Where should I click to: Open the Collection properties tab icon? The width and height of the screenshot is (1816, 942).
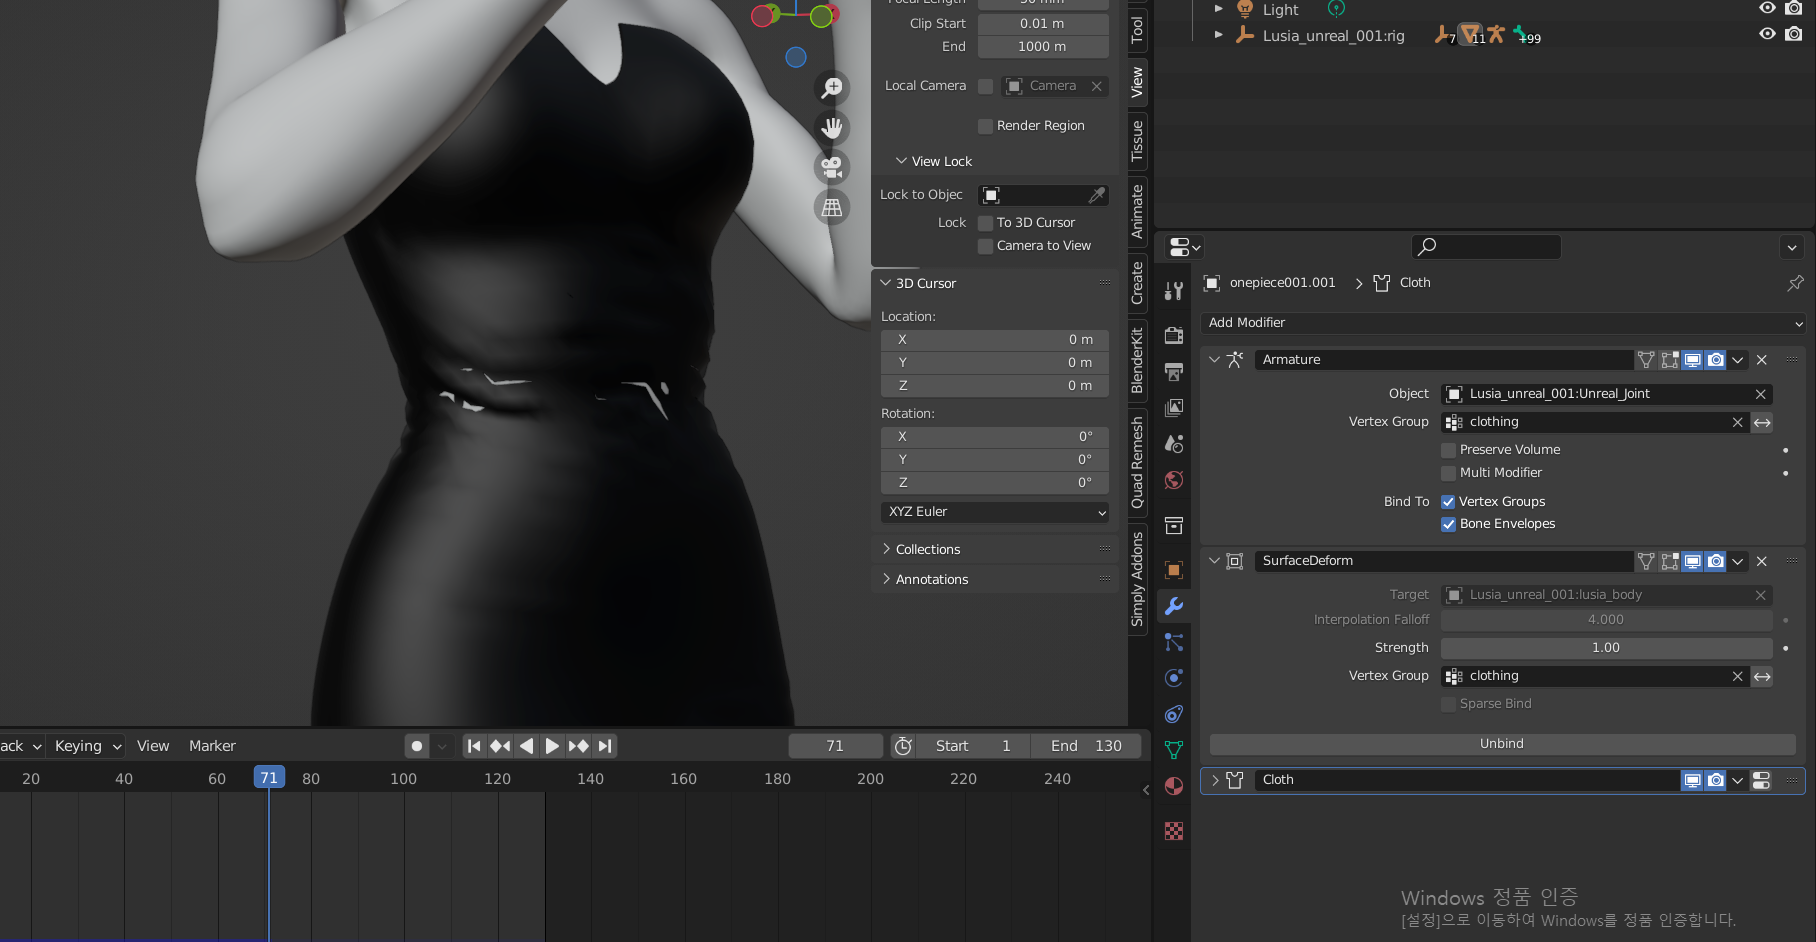coord(1174,525)
